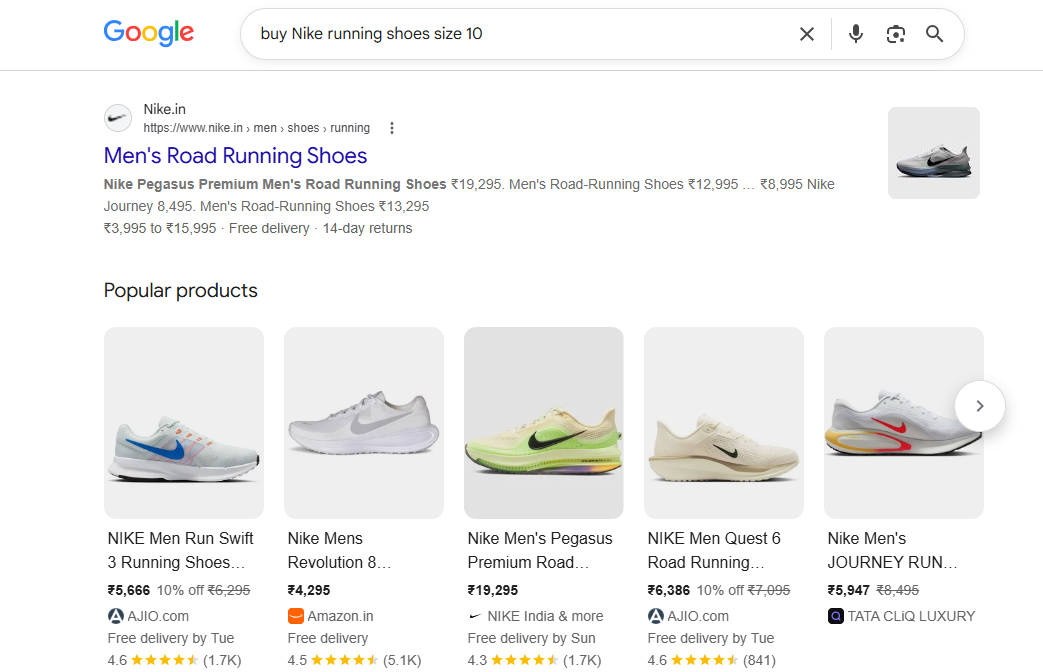Click the Popular products heading
Screen dimensions: 1043x672
pos(180,291)
